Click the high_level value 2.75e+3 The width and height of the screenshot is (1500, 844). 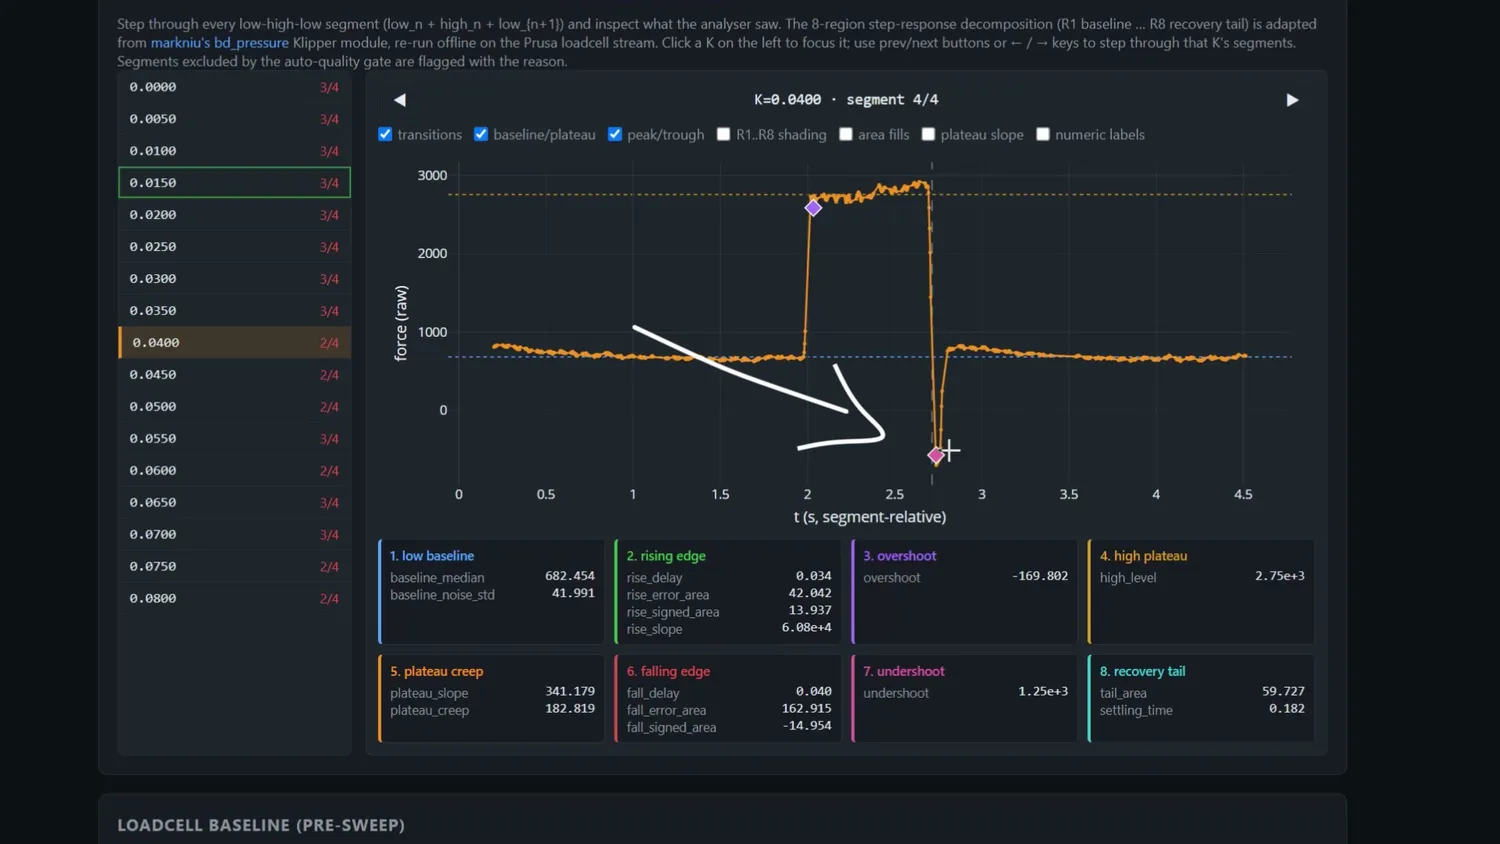[1280, 576]
